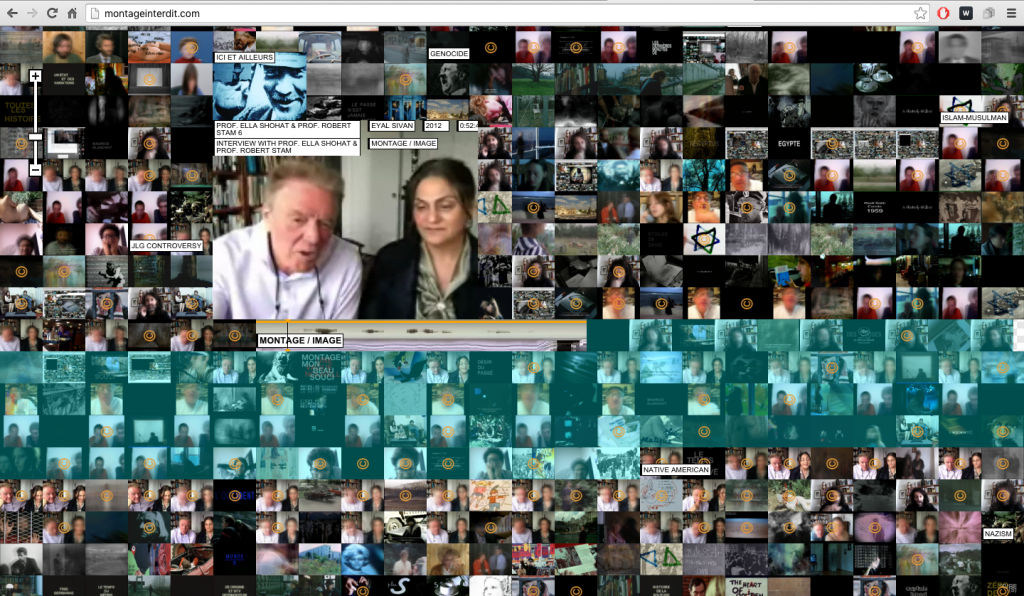Select the JLG CONTROVERSY tag
Image resolution: width=1024 pixels, height=596 pixels.
pos(166,245)
